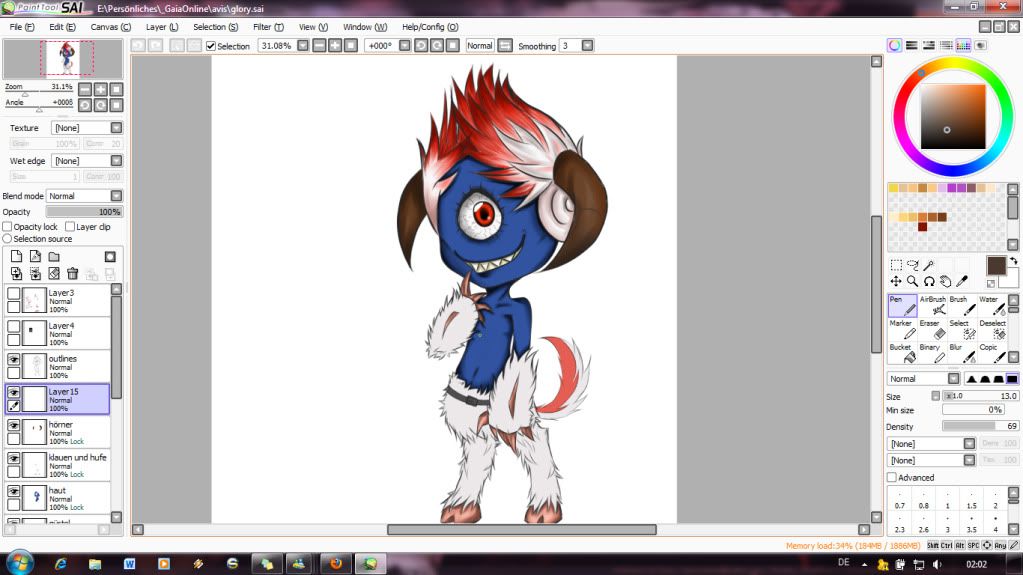This screenshot has width=1023, height=575.
Task: Pick brush size preset 0.7
Action: (x=900, y=501)
